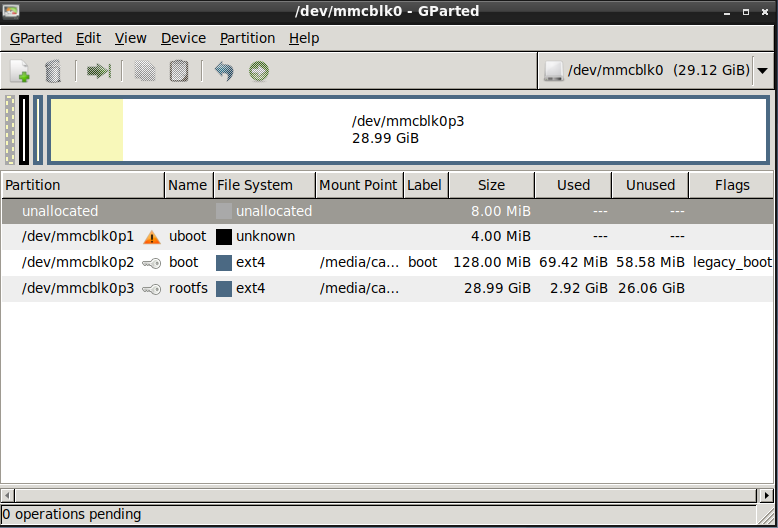778x528 pixels.
Task: Click the Unused column header
Action: [x=650, y=185]
